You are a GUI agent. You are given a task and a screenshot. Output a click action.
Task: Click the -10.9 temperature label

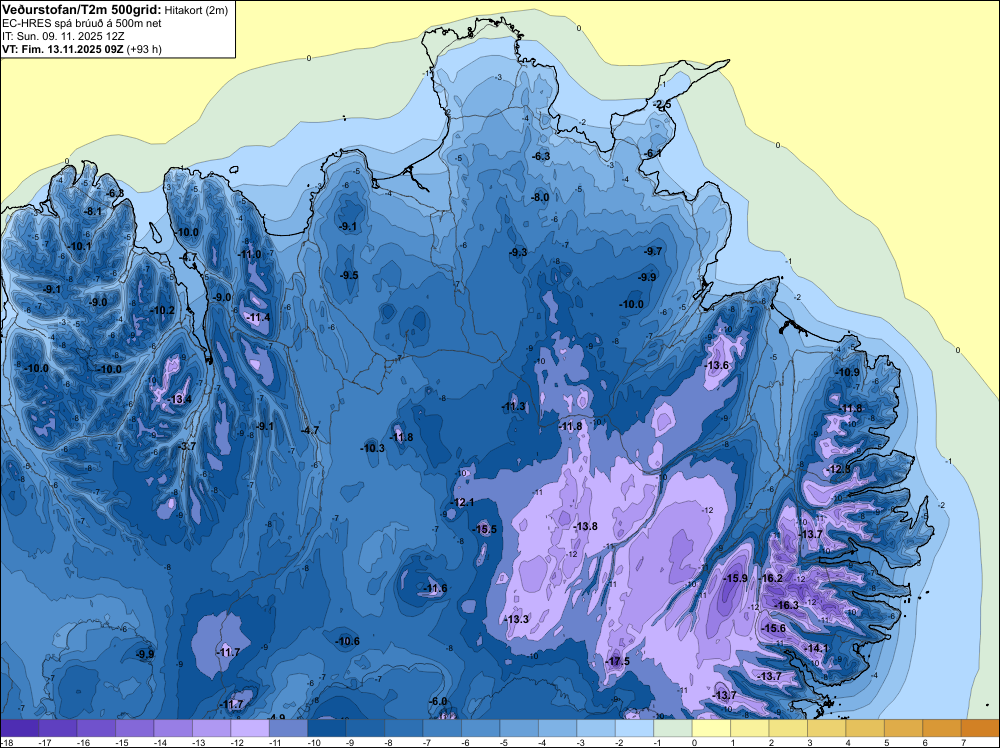tap(848, 372)
